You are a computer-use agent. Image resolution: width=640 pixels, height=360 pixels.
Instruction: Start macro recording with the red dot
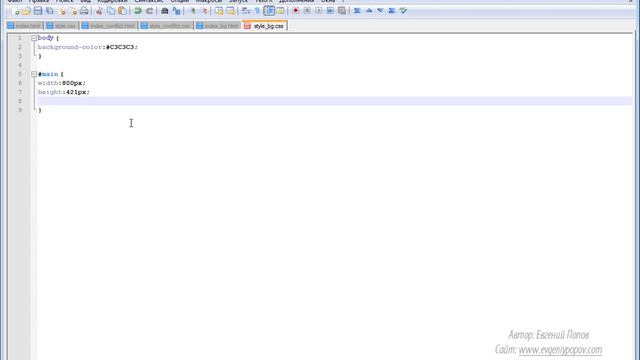[x=296, y=11]
